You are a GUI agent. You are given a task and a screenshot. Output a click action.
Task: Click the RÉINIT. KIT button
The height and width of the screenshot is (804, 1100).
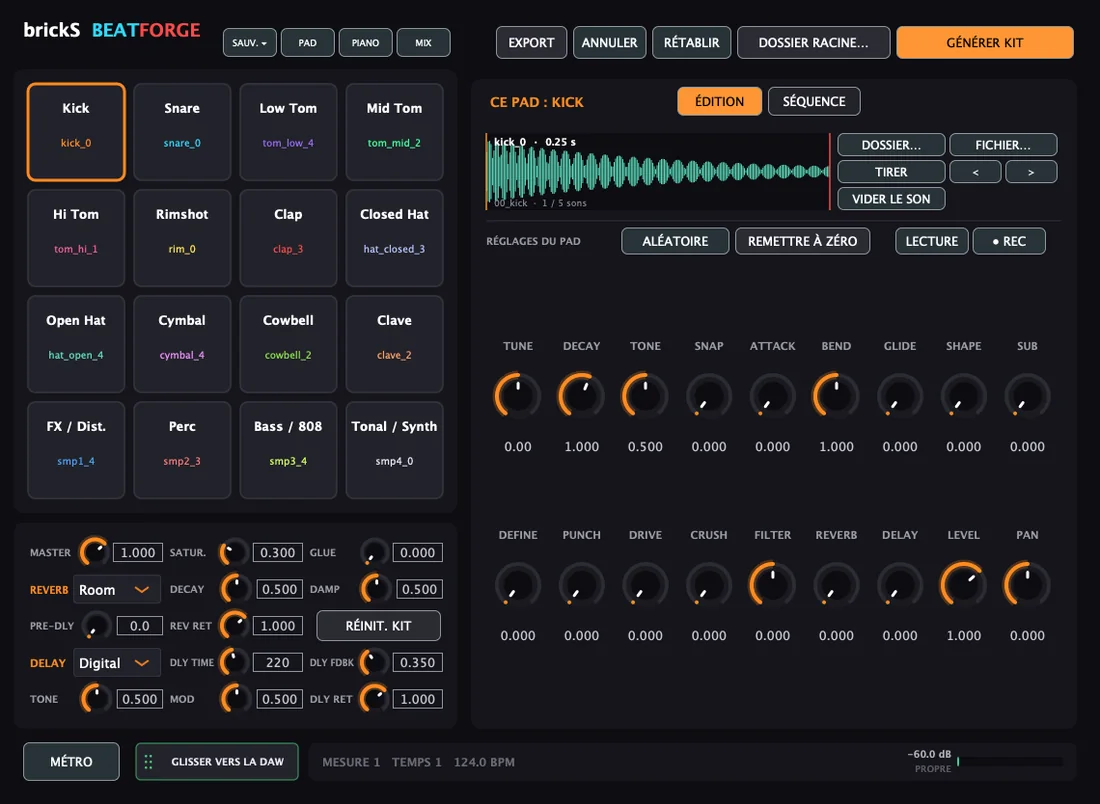coord(378,626)
